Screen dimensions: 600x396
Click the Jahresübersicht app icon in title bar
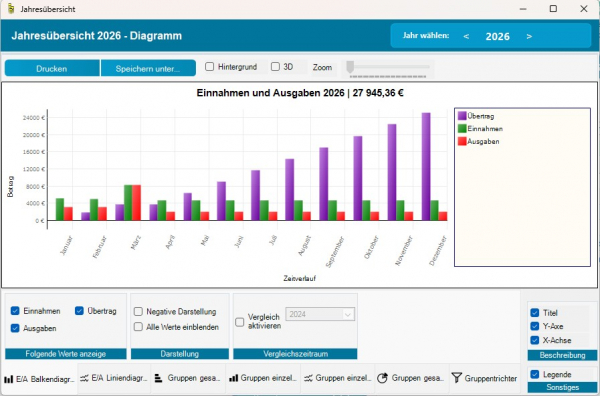coord(11,8)
